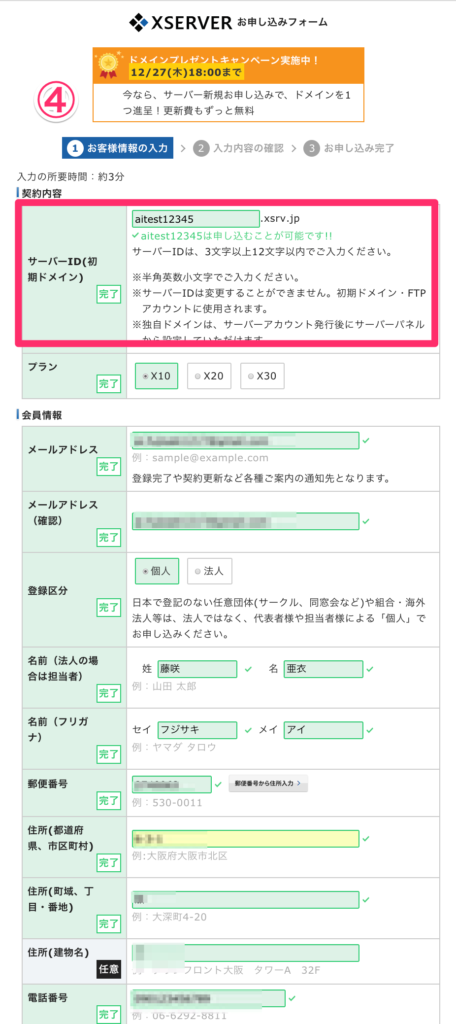Choose 法人 registration type
456x1024 pixels.
point(209,571)
